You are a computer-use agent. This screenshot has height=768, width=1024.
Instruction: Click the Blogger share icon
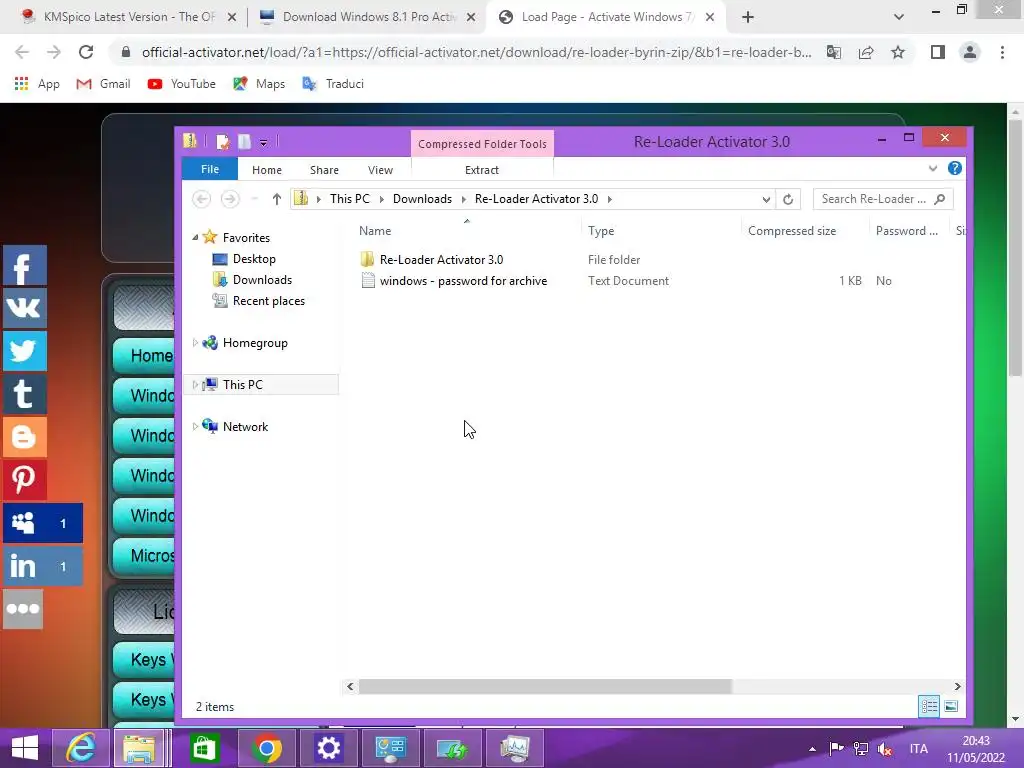pyautogui.click(x=24, y=436)
